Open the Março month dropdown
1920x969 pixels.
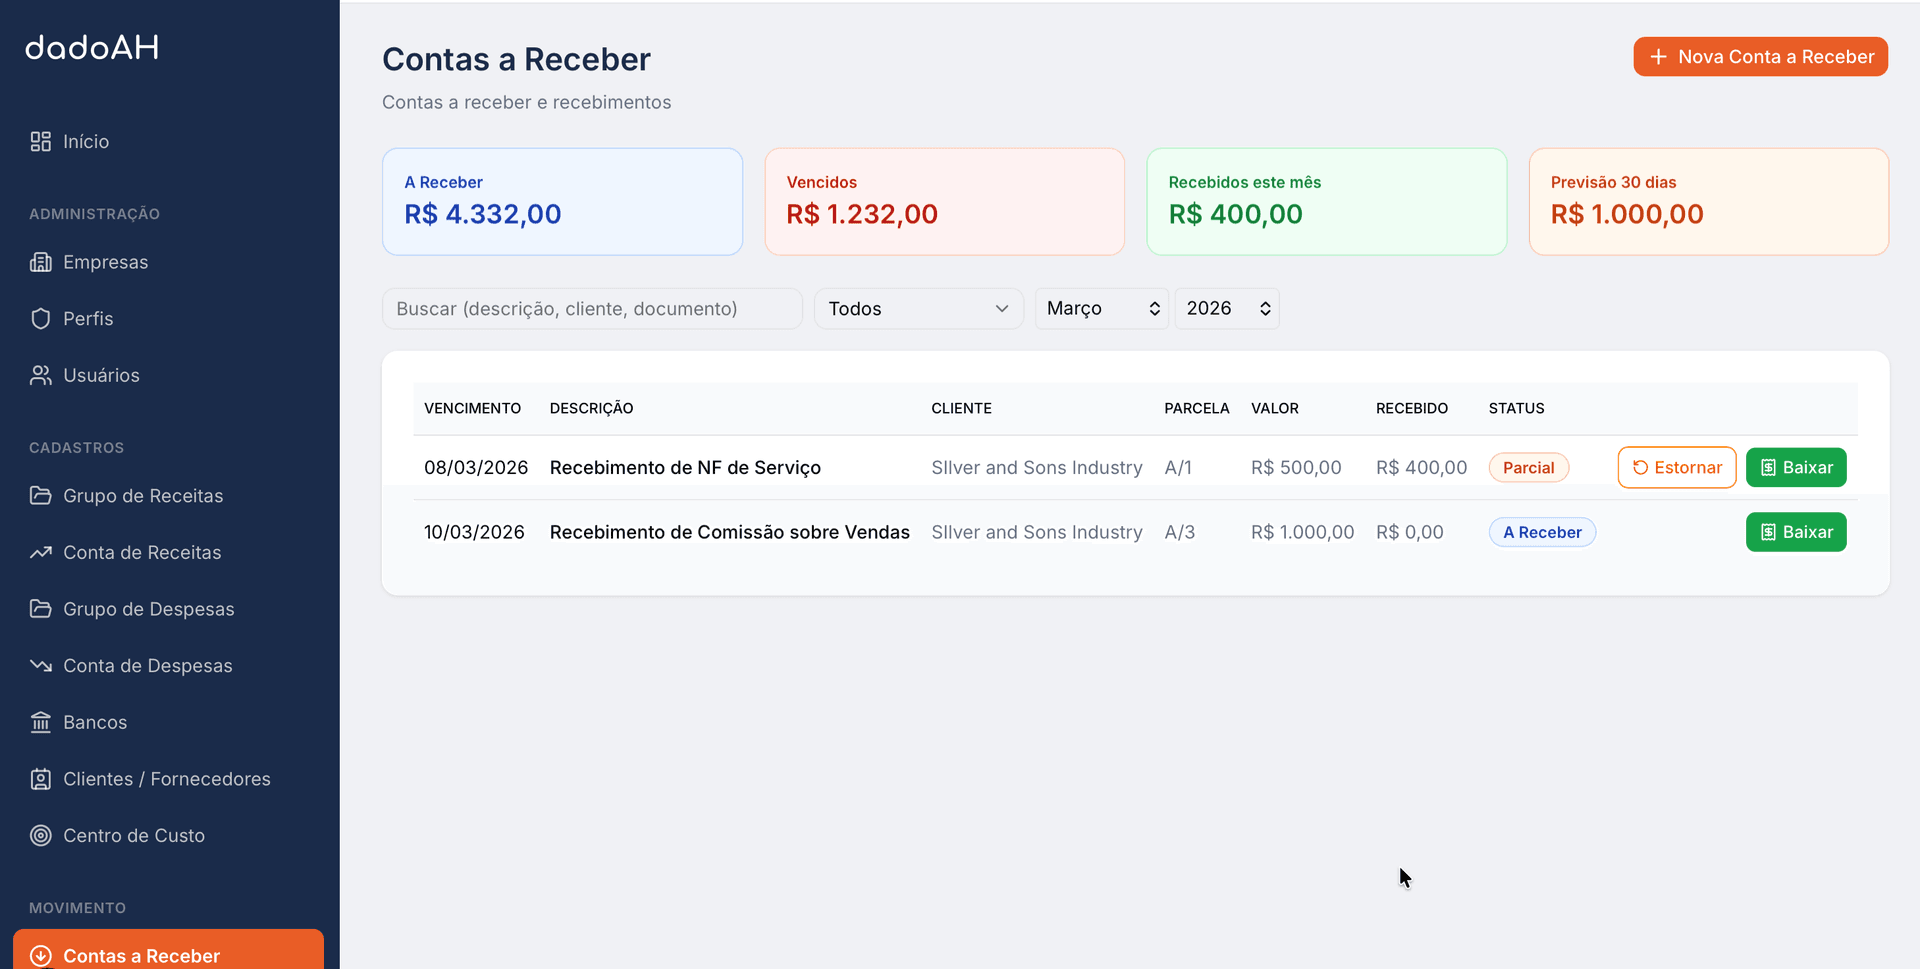point(1100,308)
